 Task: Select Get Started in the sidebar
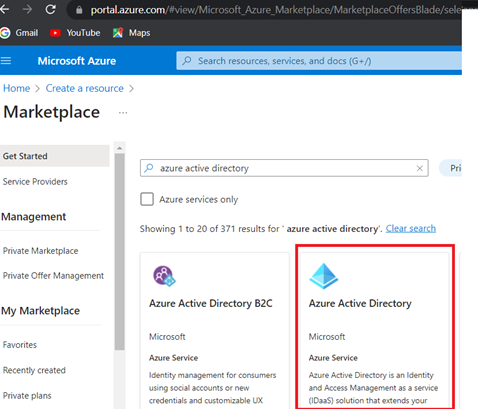coord(55,156)
